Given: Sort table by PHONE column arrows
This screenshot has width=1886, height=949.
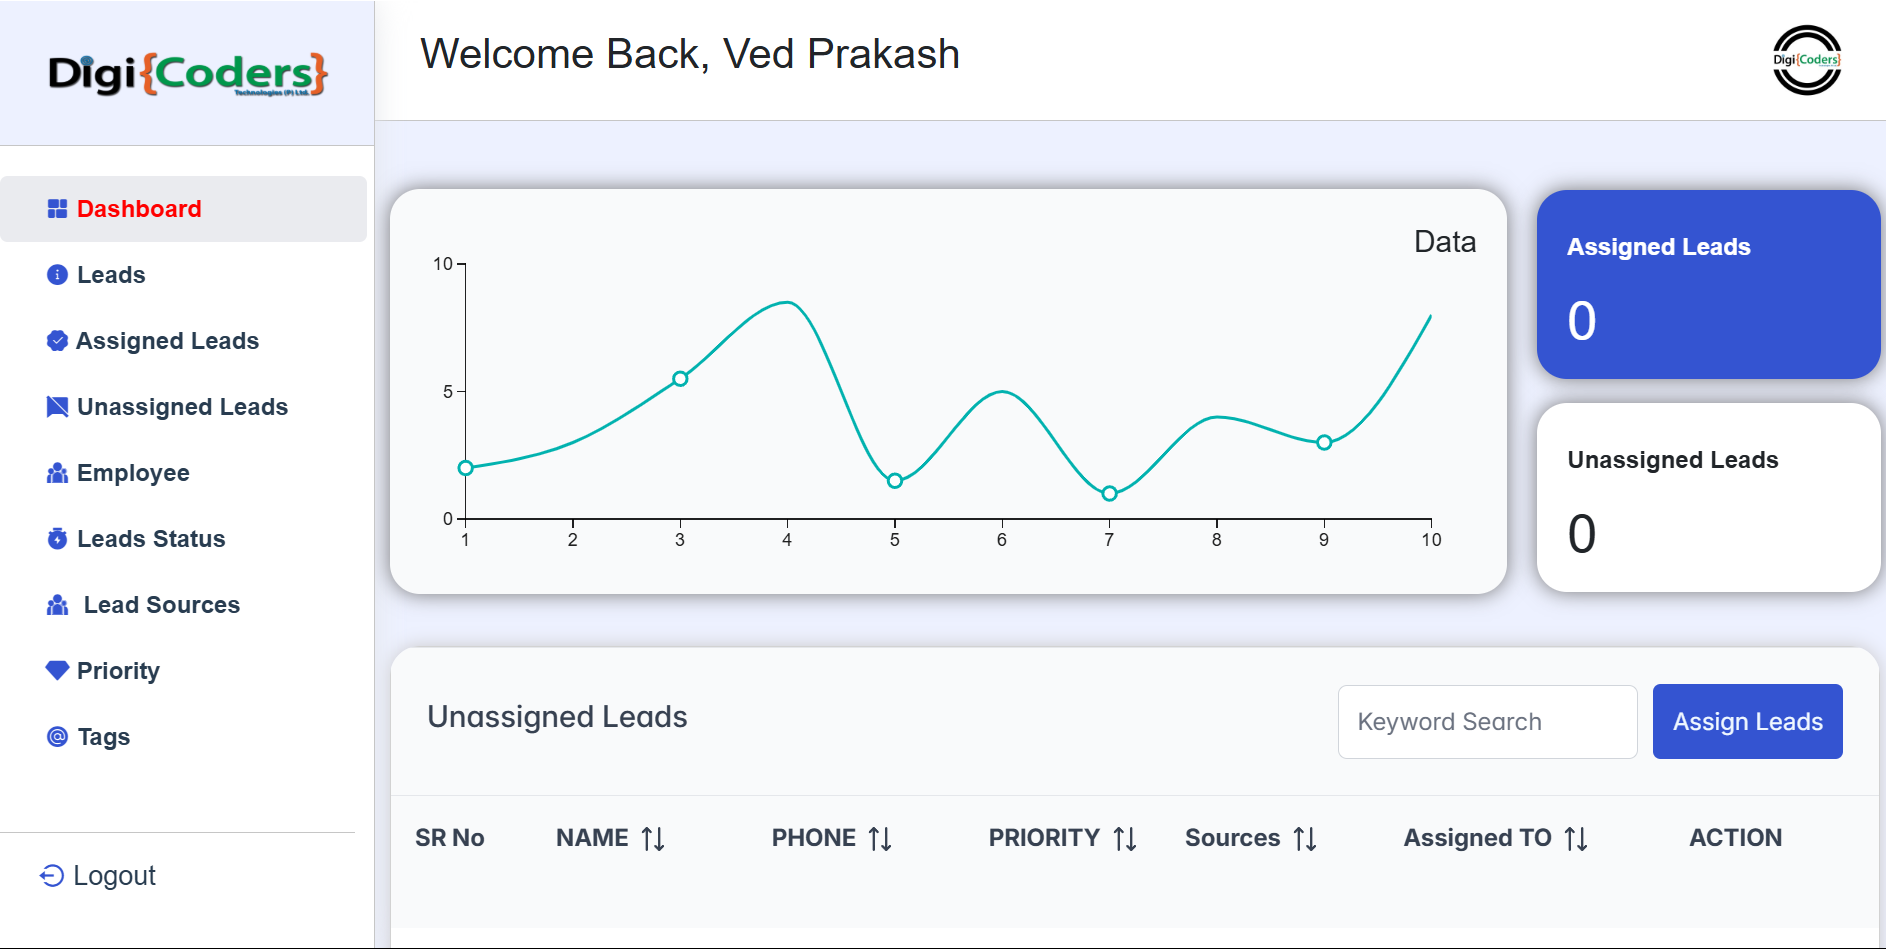Looking at the screenshot, I should click(x=880, y=839).
